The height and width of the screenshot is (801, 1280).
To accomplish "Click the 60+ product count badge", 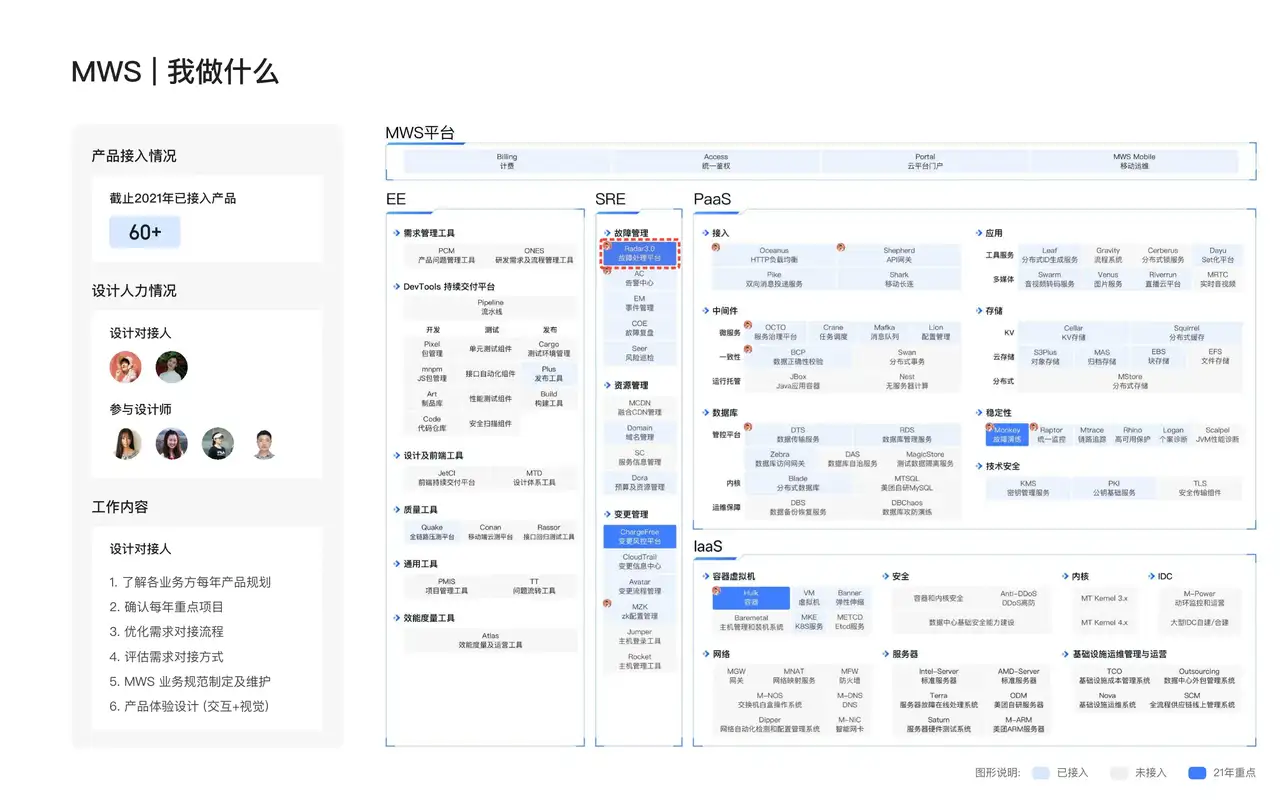I will (x=145, y=232).
